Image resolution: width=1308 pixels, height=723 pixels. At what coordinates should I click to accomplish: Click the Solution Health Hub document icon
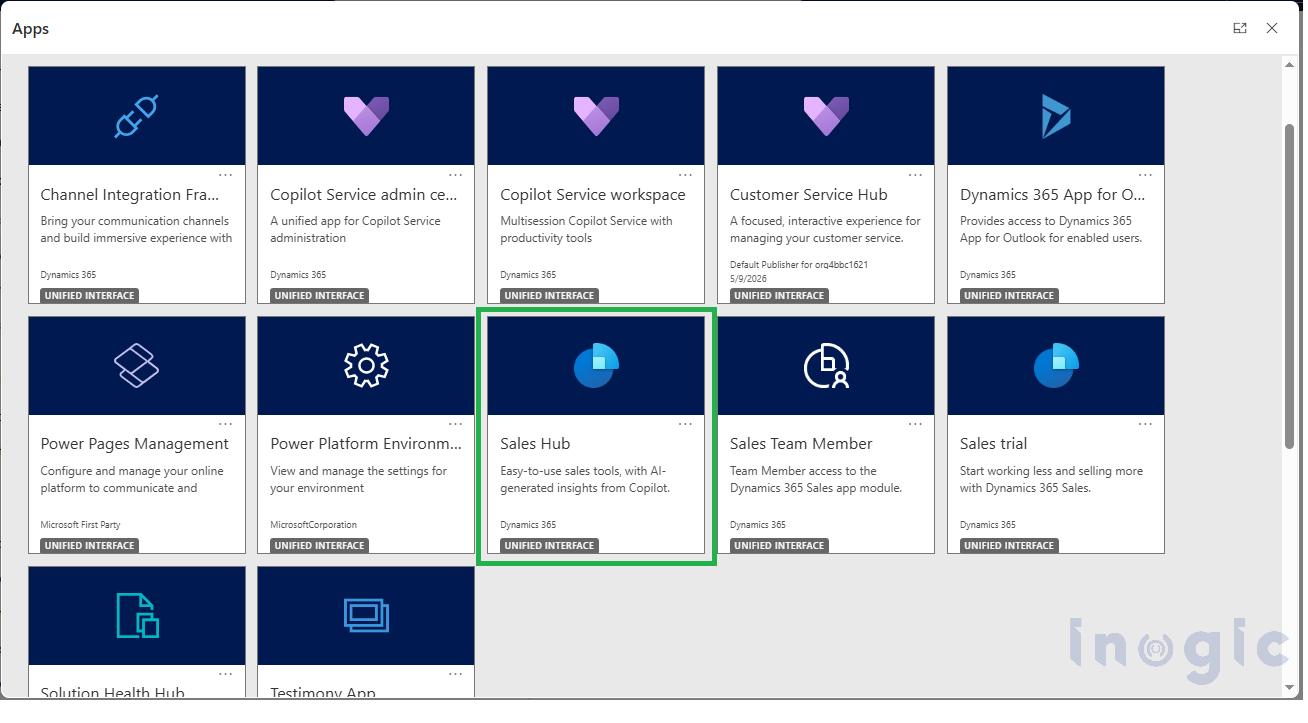click(x=137, y=616)
